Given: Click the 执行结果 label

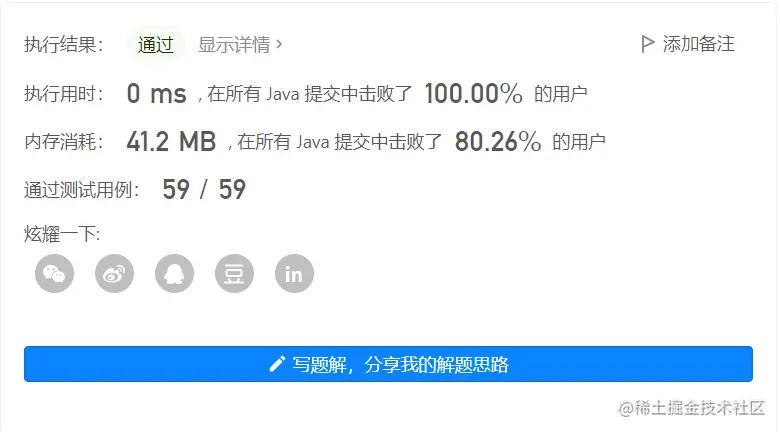Looking at the screenshot, I should [x=64, y=44].
